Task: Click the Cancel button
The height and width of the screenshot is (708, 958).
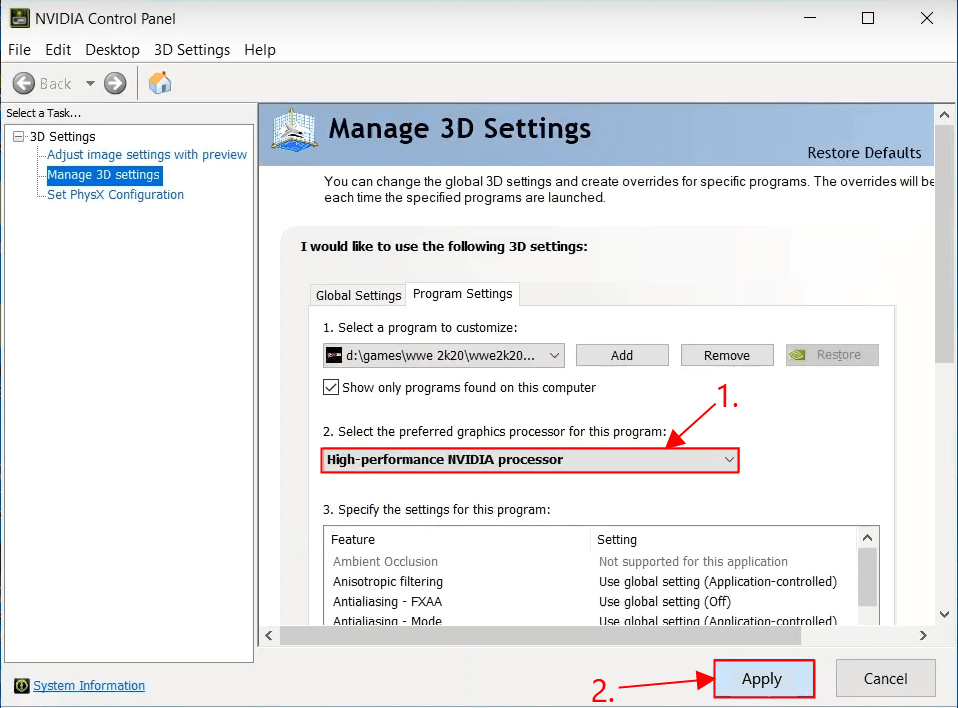Action: click(x=885, y=679)
